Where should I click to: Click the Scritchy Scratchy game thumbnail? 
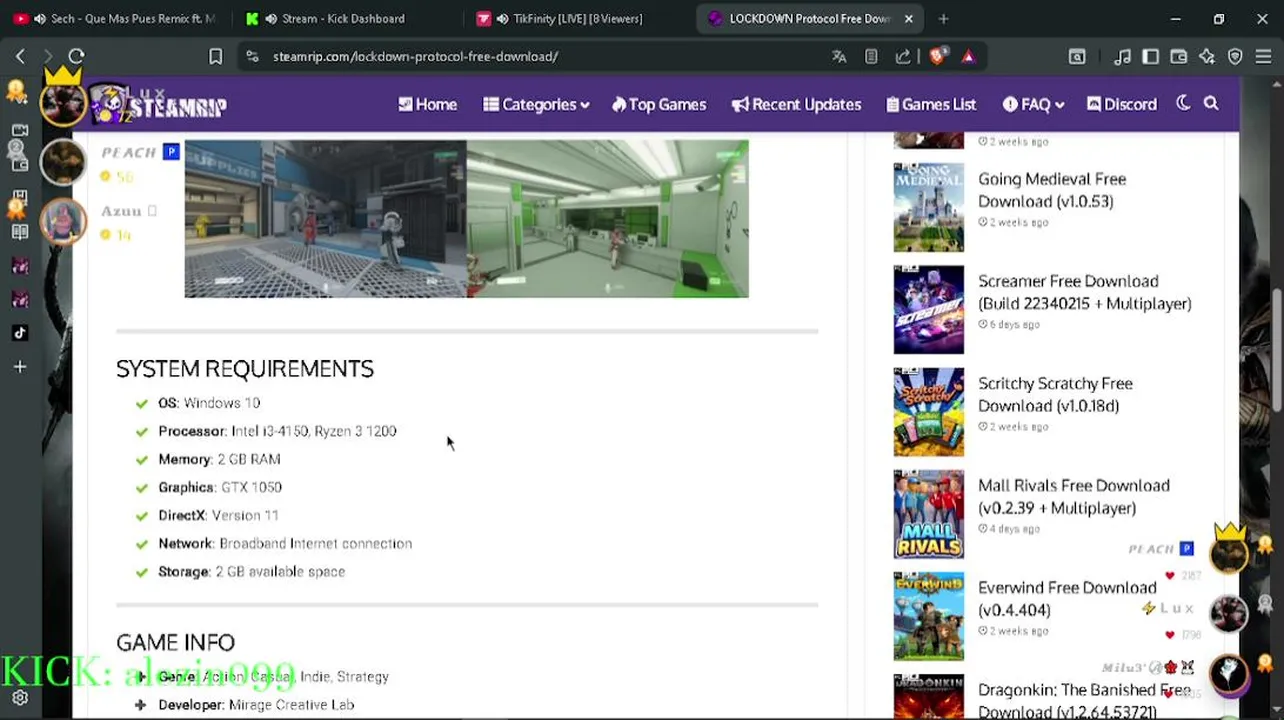coord(929,411)
